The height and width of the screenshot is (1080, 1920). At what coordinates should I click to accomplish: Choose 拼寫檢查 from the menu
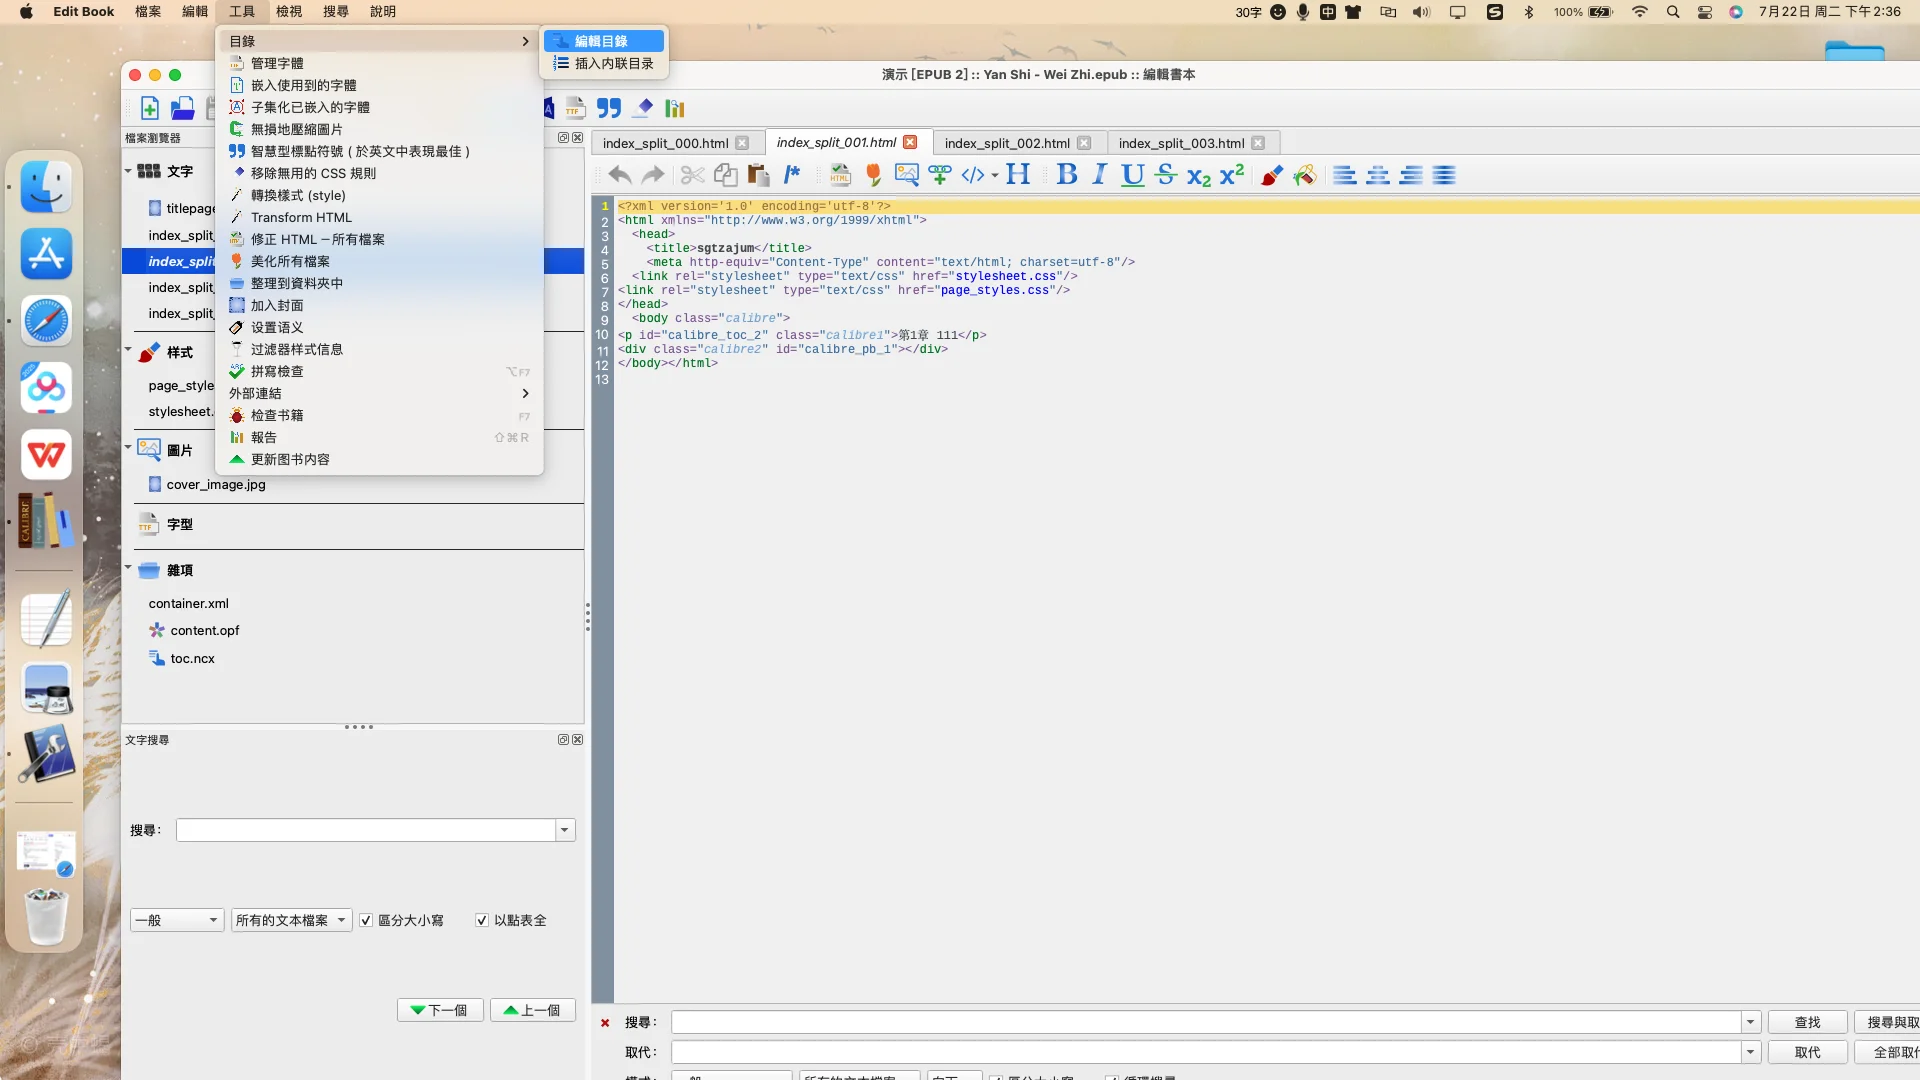pos(380,371)
